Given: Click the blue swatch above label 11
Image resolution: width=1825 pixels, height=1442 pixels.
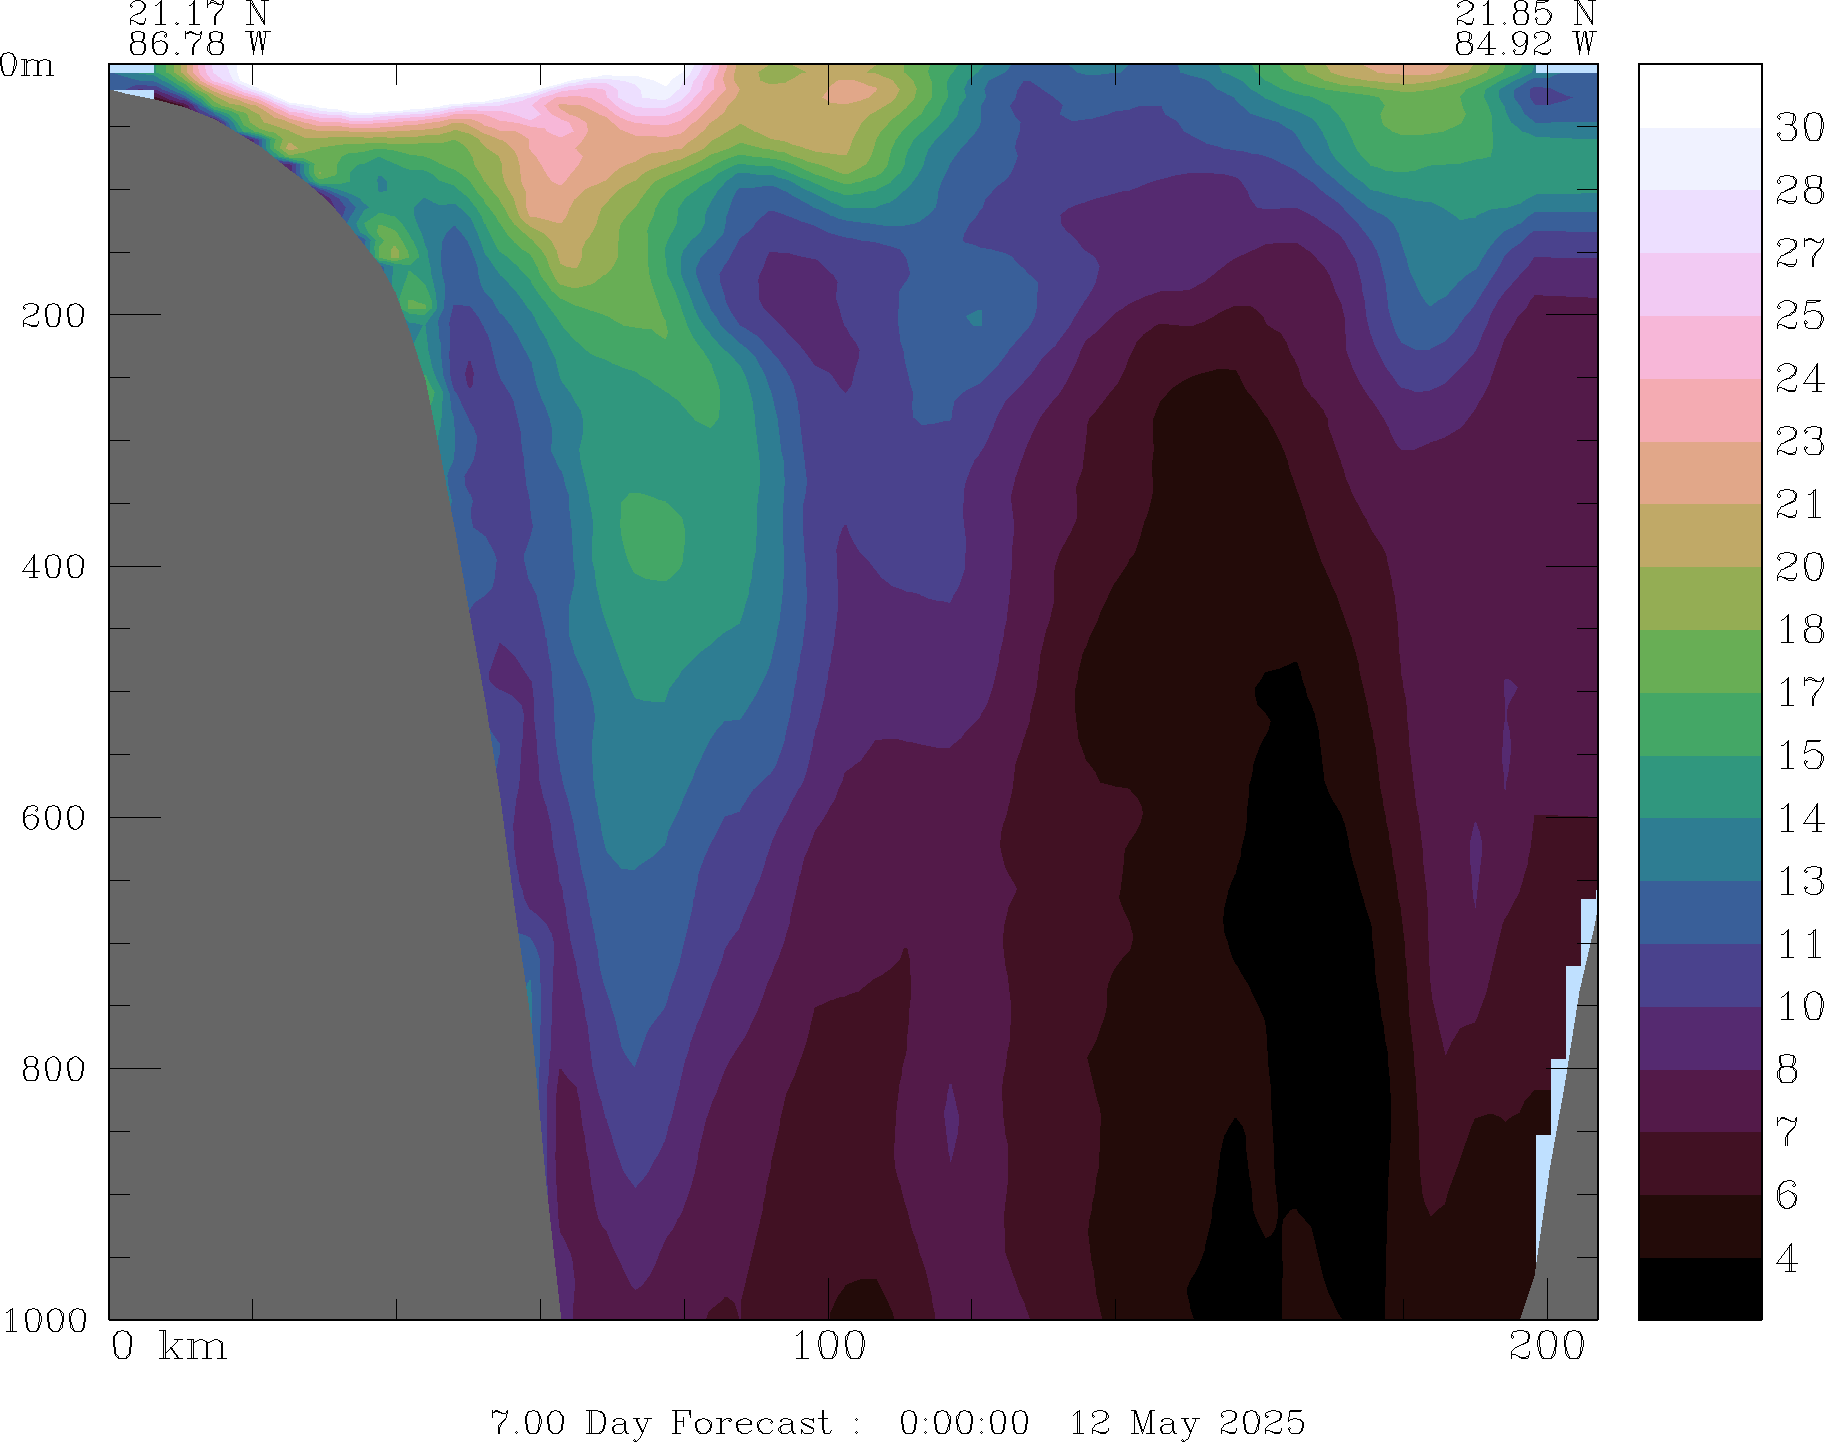Looking at the screenshot, I should [1700, 912].
